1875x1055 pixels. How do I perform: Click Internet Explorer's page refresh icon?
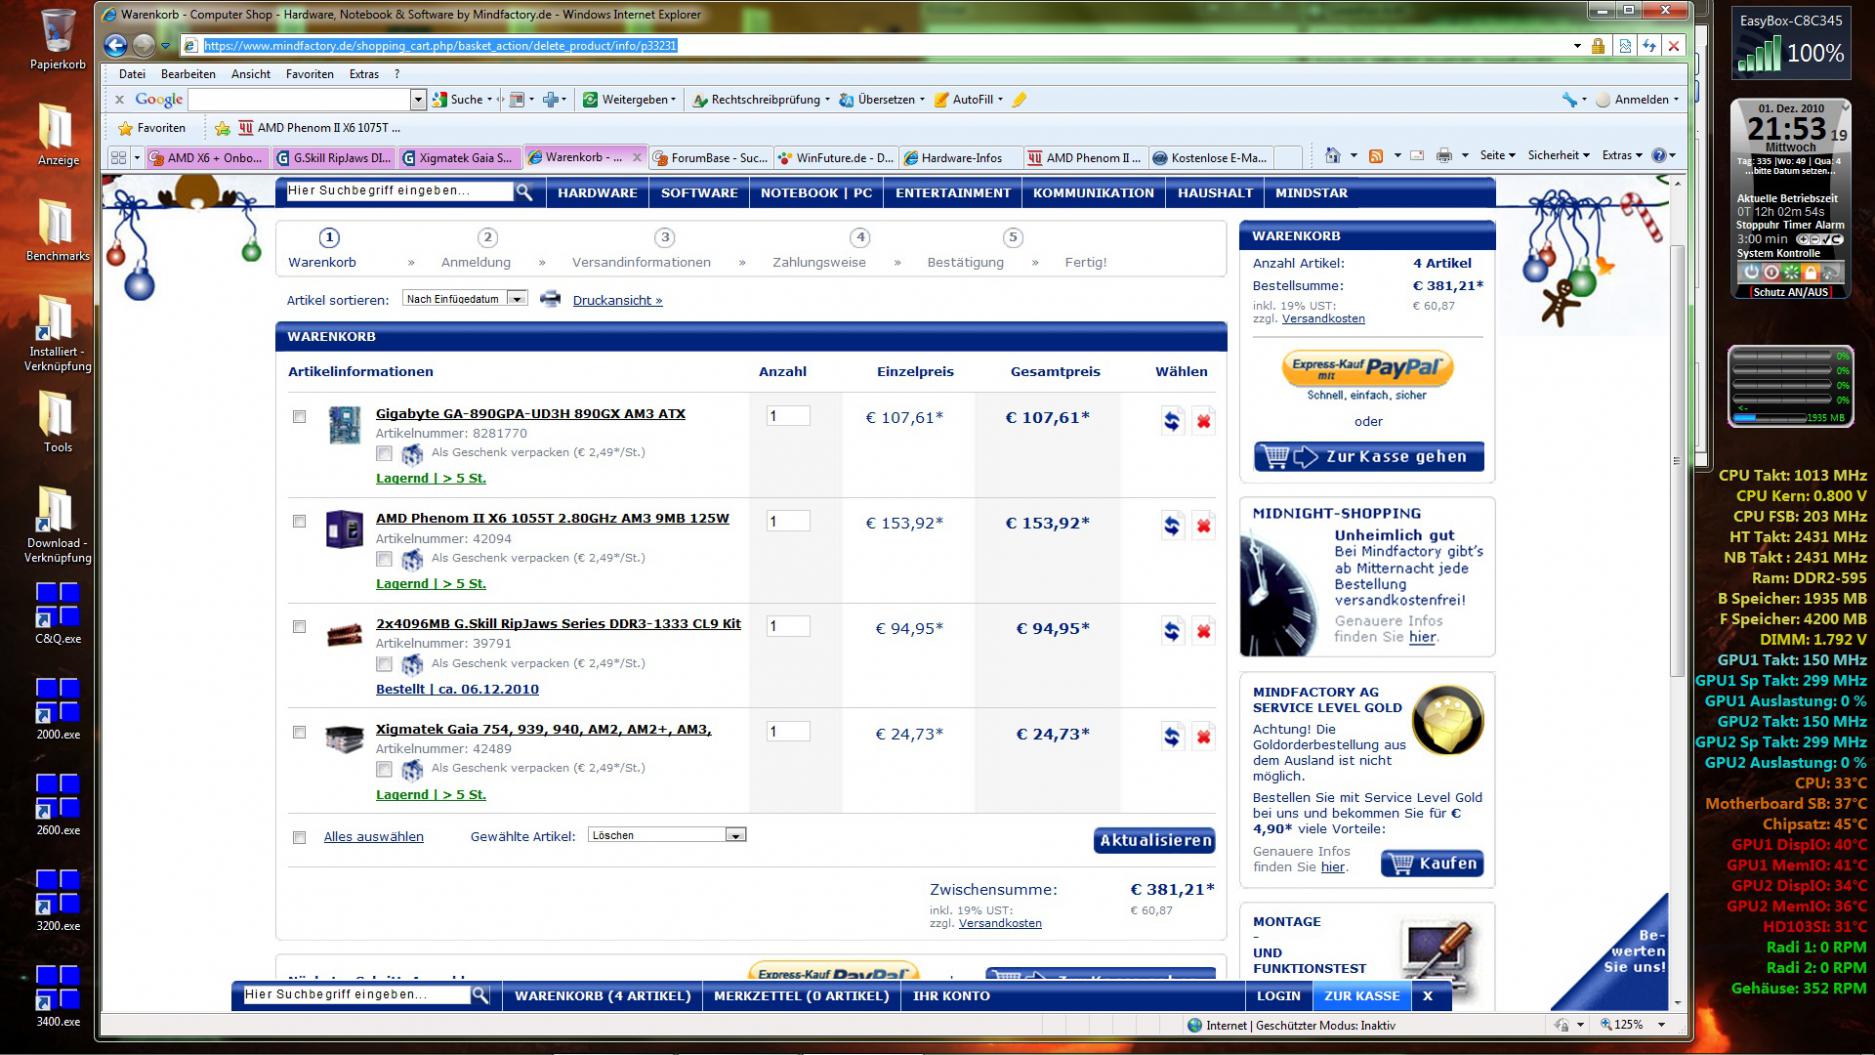click(x=1648, y=46)
